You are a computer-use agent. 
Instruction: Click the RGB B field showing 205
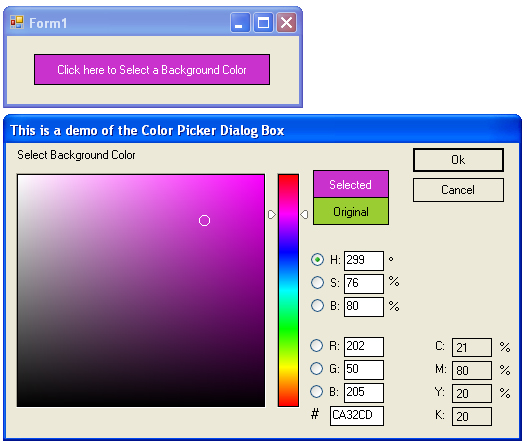(364, 393)
